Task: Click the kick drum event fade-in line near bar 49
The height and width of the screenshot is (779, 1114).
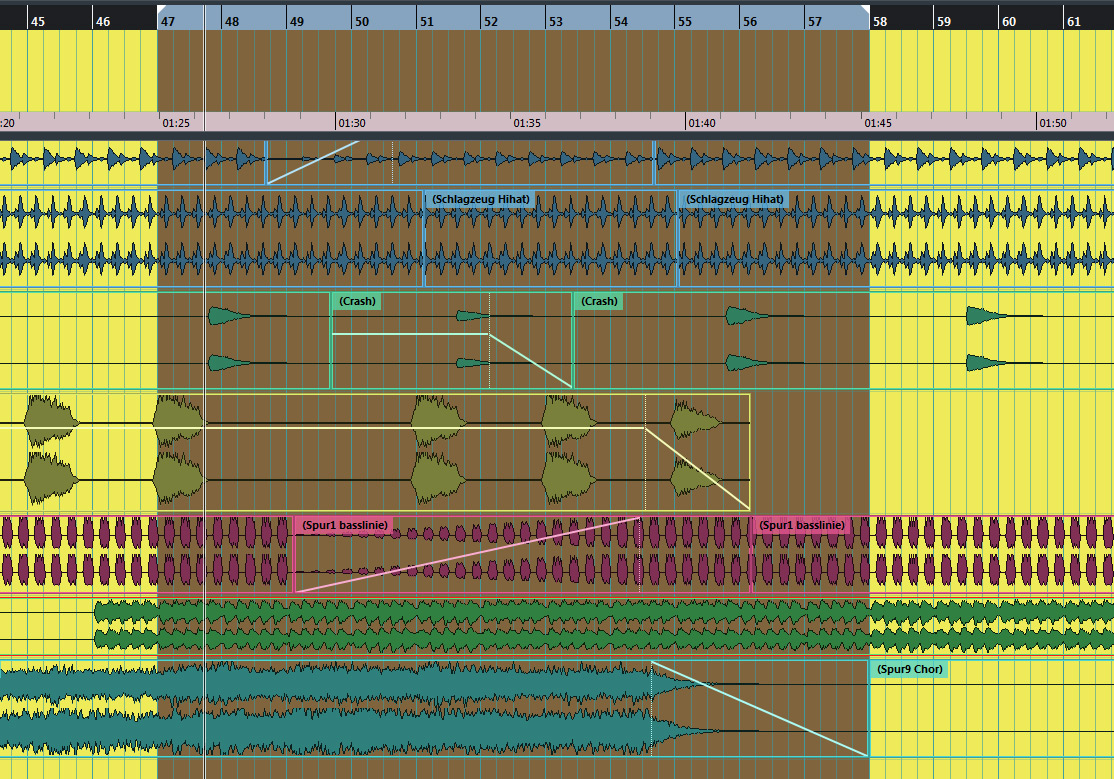Action: 313,162
